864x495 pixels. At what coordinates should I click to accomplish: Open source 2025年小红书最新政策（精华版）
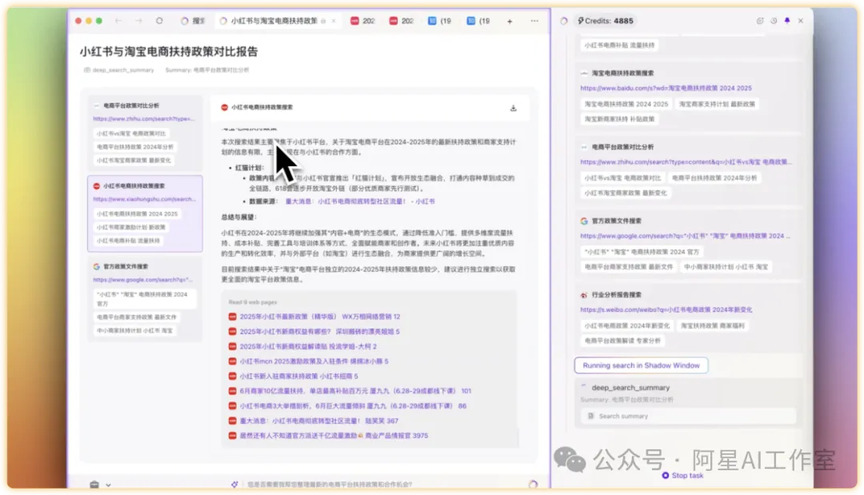[x=320, y=317]
